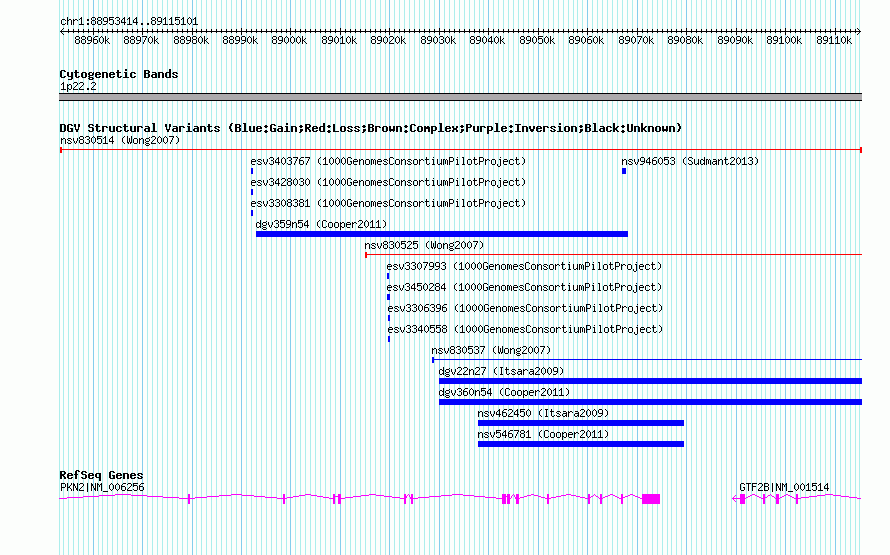
Task: Select the 89110k ruler position
Action: pos(834,40)
